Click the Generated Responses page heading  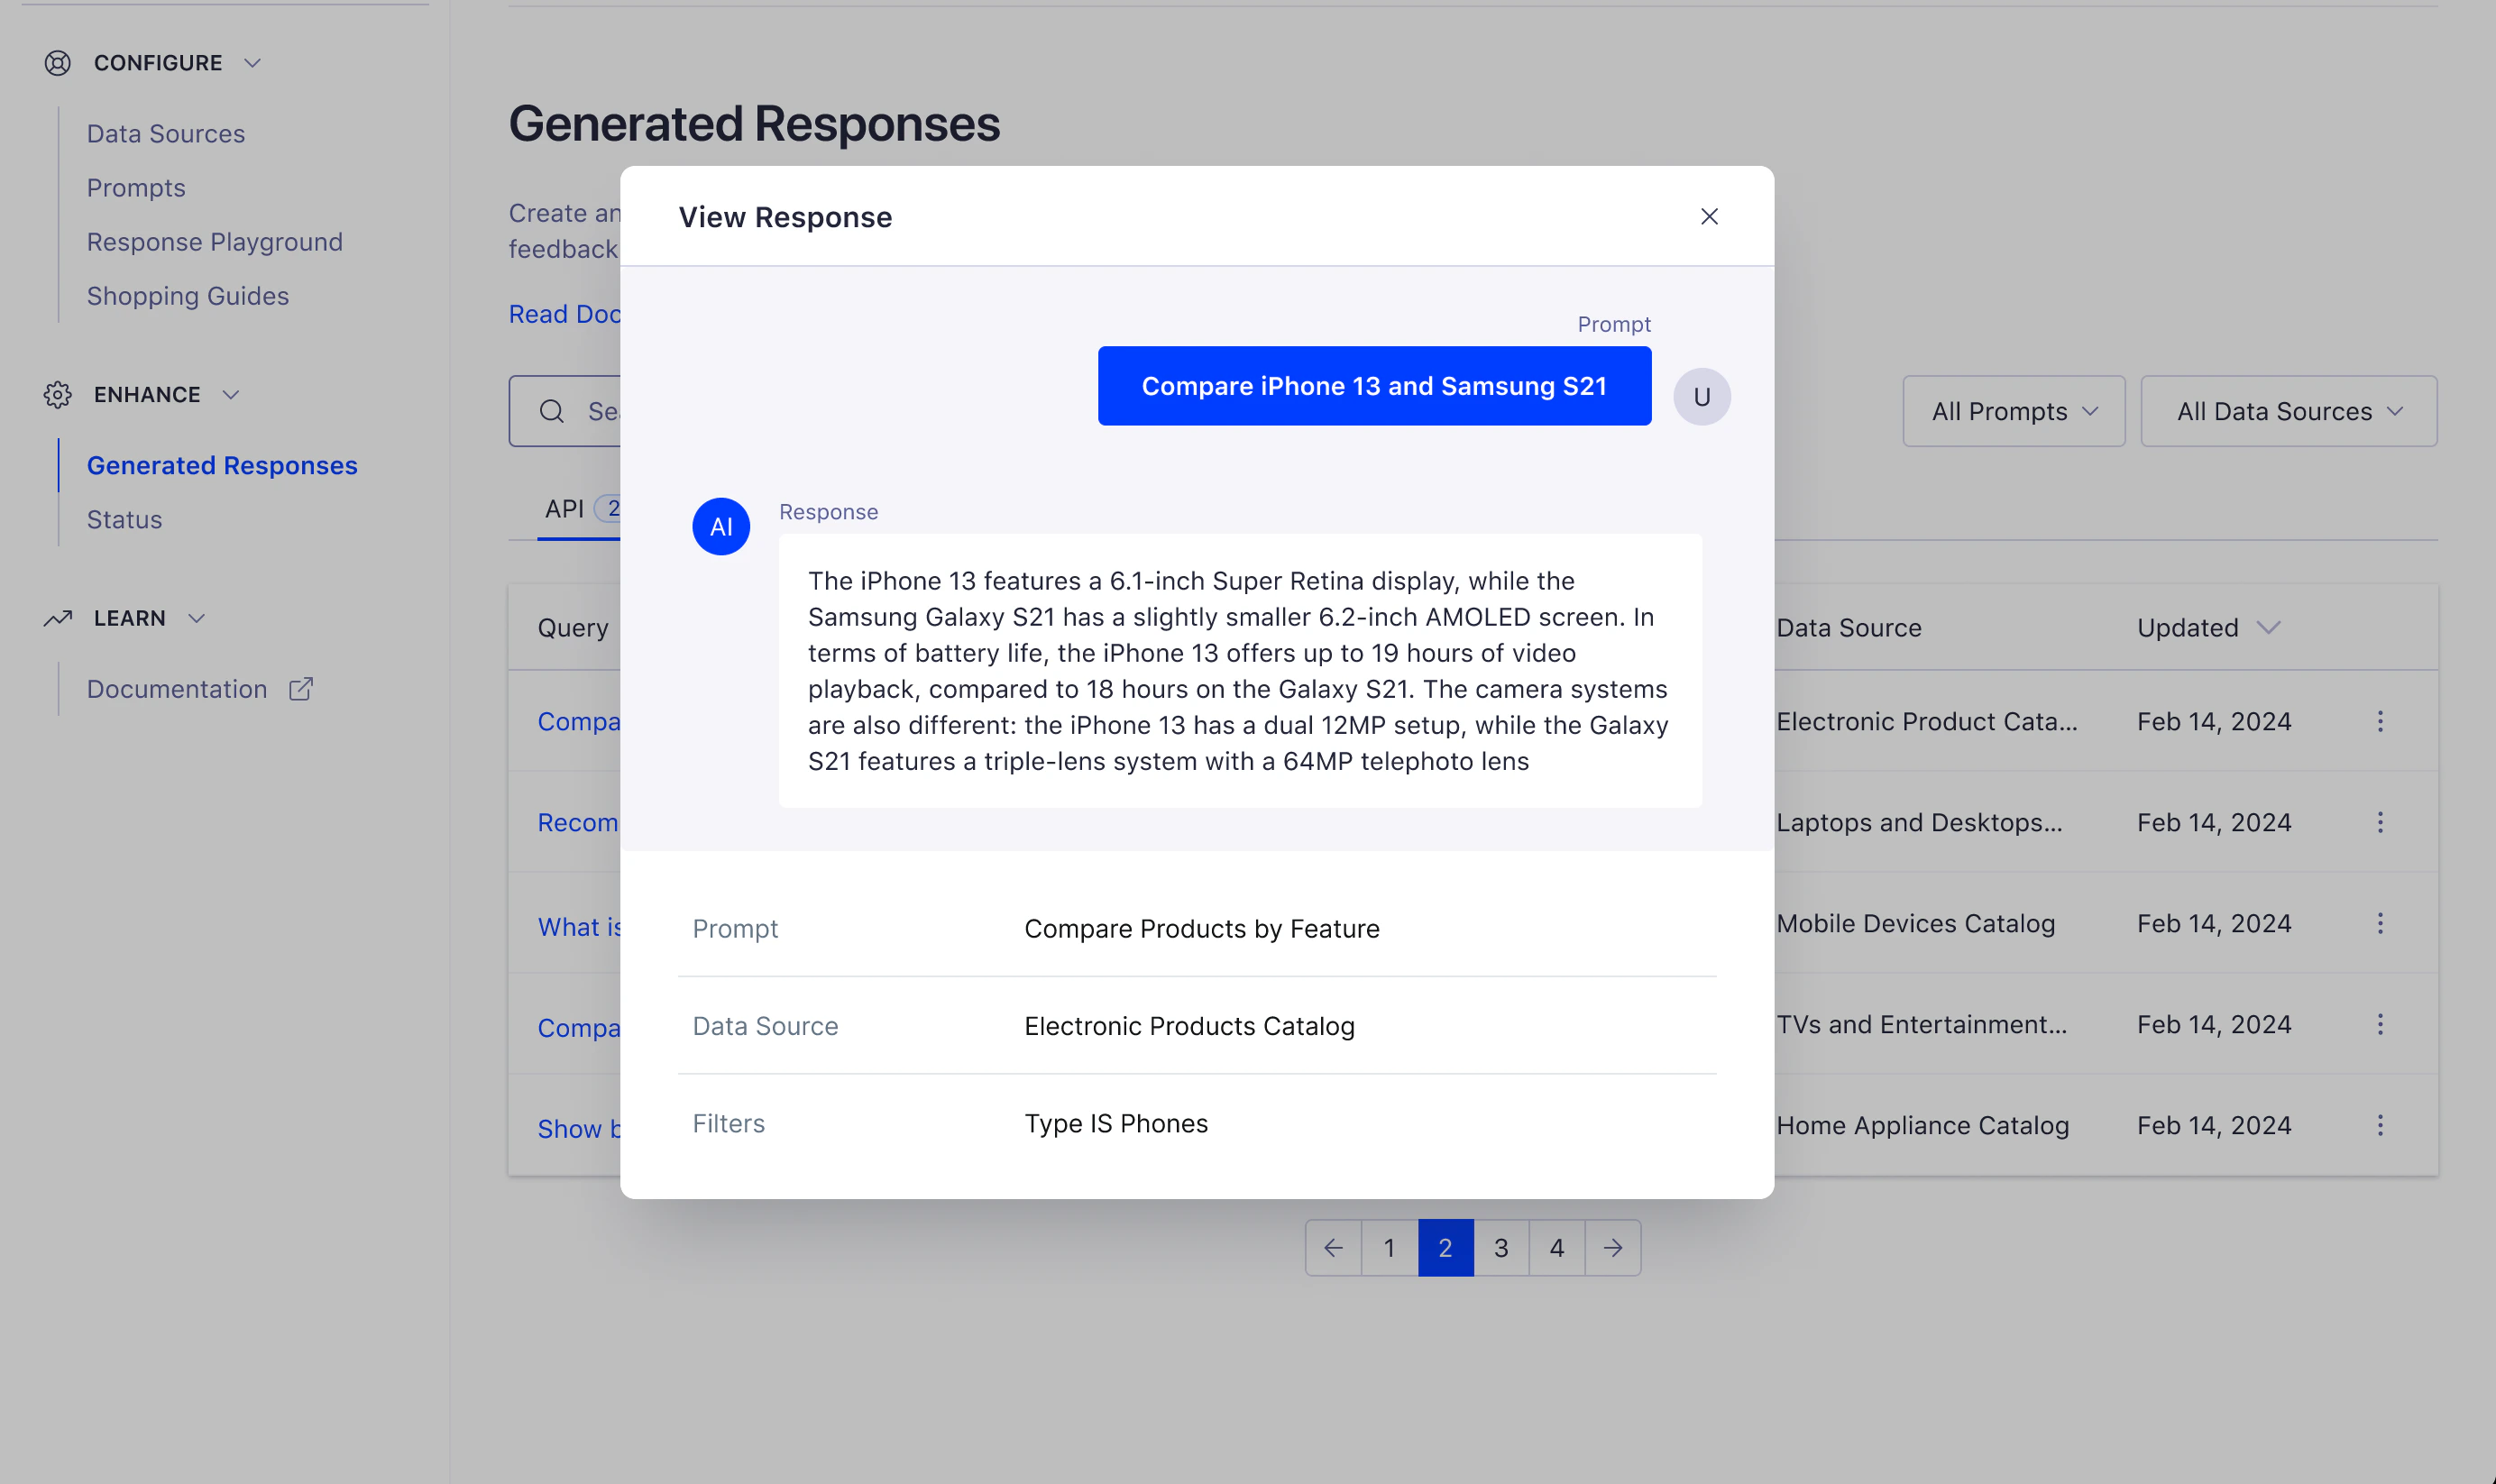tap(754, 124)
